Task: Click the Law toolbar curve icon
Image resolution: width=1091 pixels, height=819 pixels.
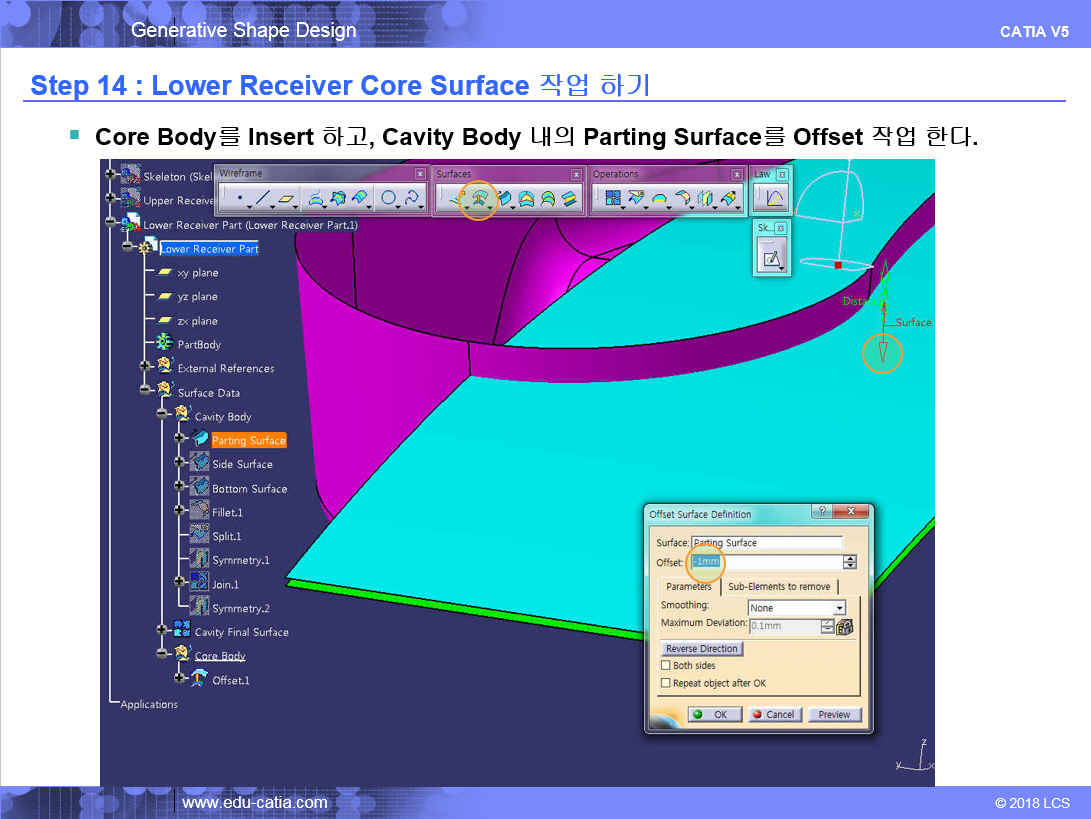Action: coord(774,199)
